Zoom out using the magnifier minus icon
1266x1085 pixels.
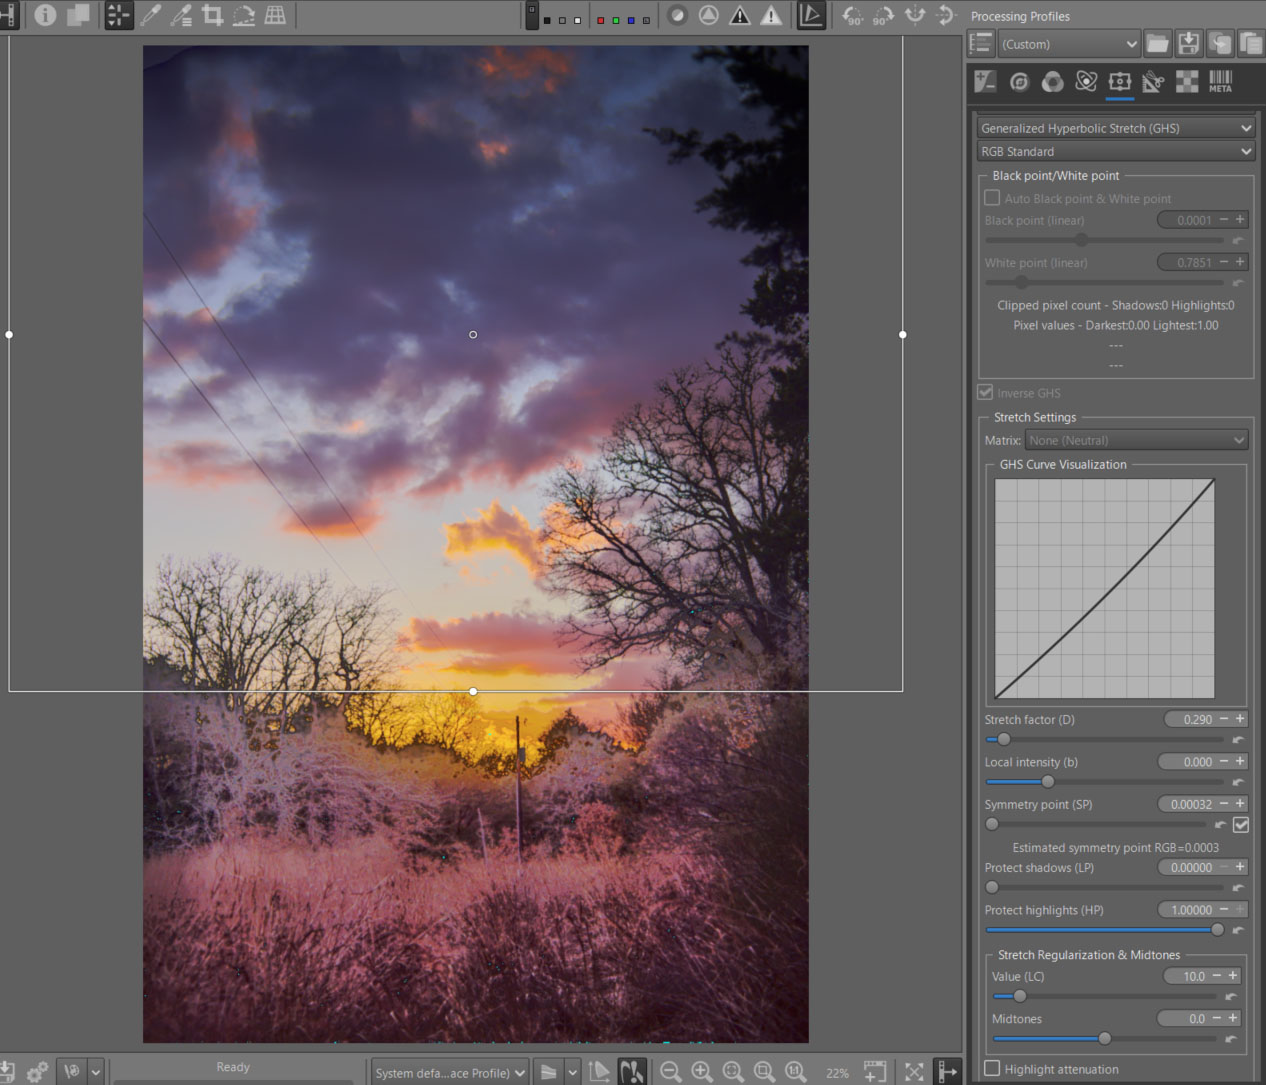pyautogui.click(x=670, y=1071)
